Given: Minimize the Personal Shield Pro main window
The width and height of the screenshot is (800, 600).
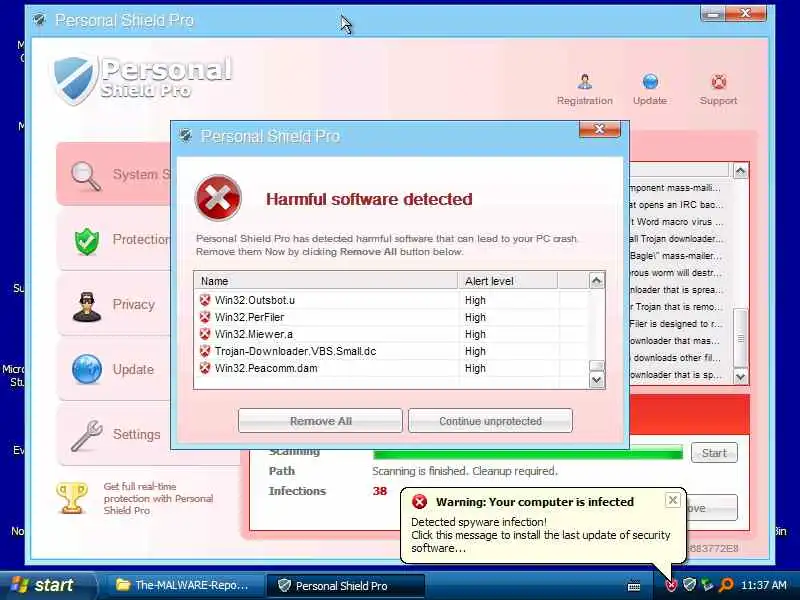Looking at the screenshot, I should coord(713,14).
